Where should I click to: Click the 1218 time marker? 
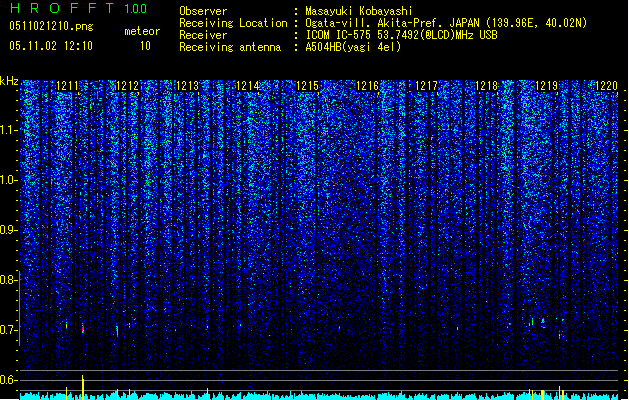click(x=487, y=86)
